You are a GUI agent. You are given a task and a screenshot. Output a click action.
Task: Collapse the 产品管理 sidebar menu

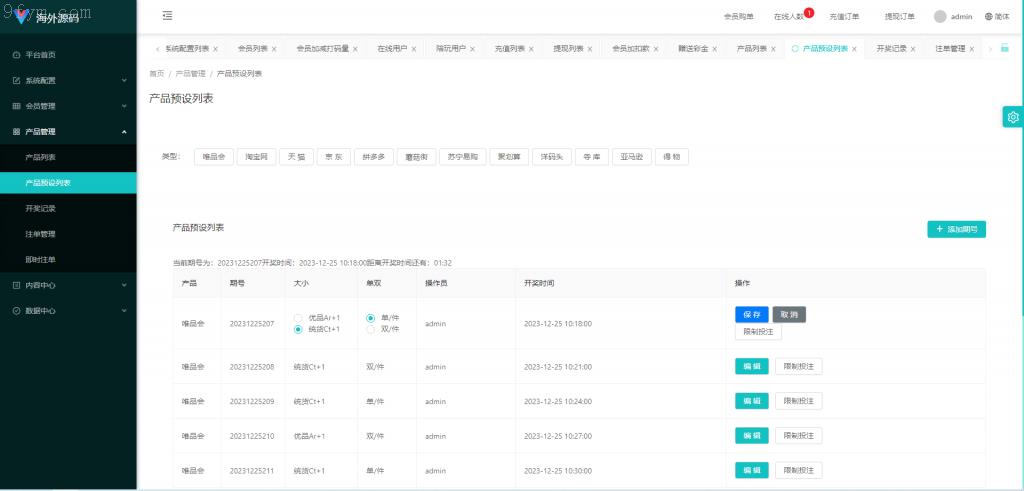(x=68, y=131)
